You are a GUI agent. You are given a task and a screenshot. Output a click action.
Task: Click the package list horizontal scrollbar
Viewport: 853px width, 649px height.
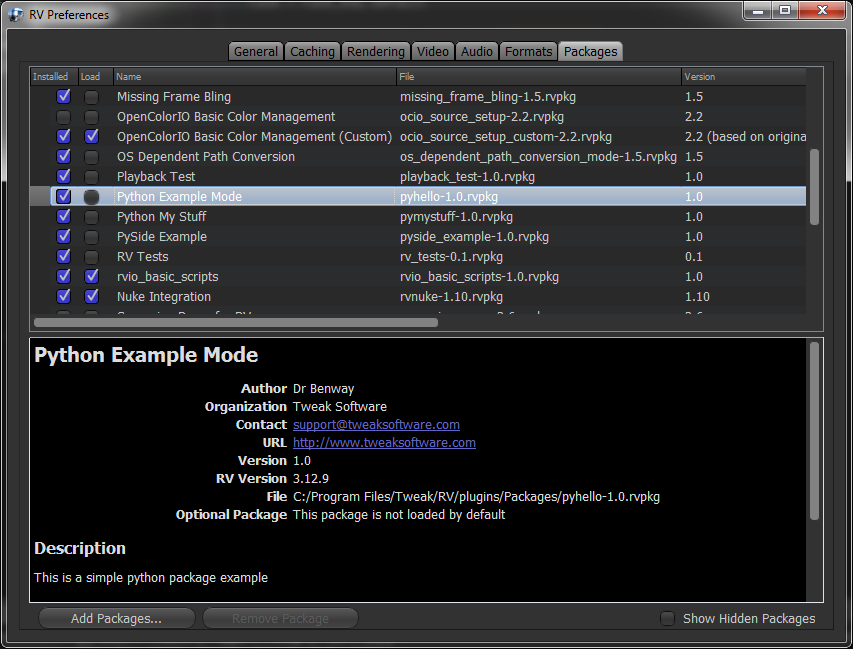[x=236, y=323]
